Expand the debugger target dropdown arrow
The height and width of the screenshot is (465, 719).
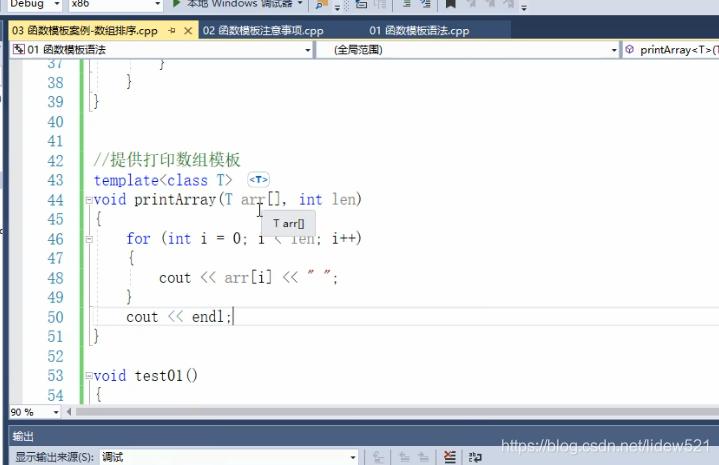pos(300,4)
